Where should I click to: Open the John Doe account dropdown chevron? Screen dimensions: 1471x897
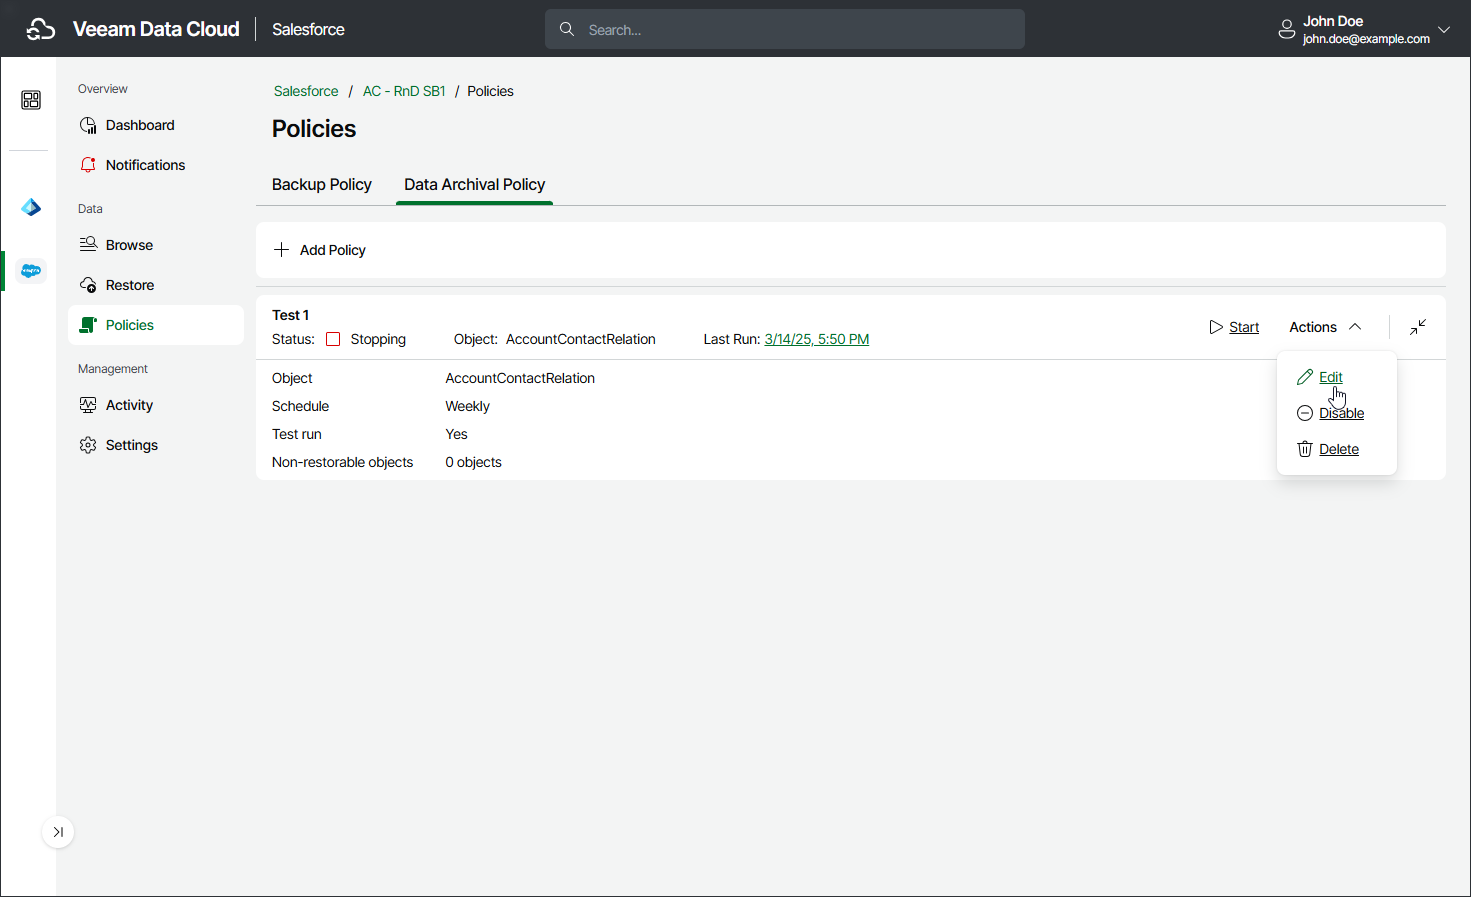1444,29
